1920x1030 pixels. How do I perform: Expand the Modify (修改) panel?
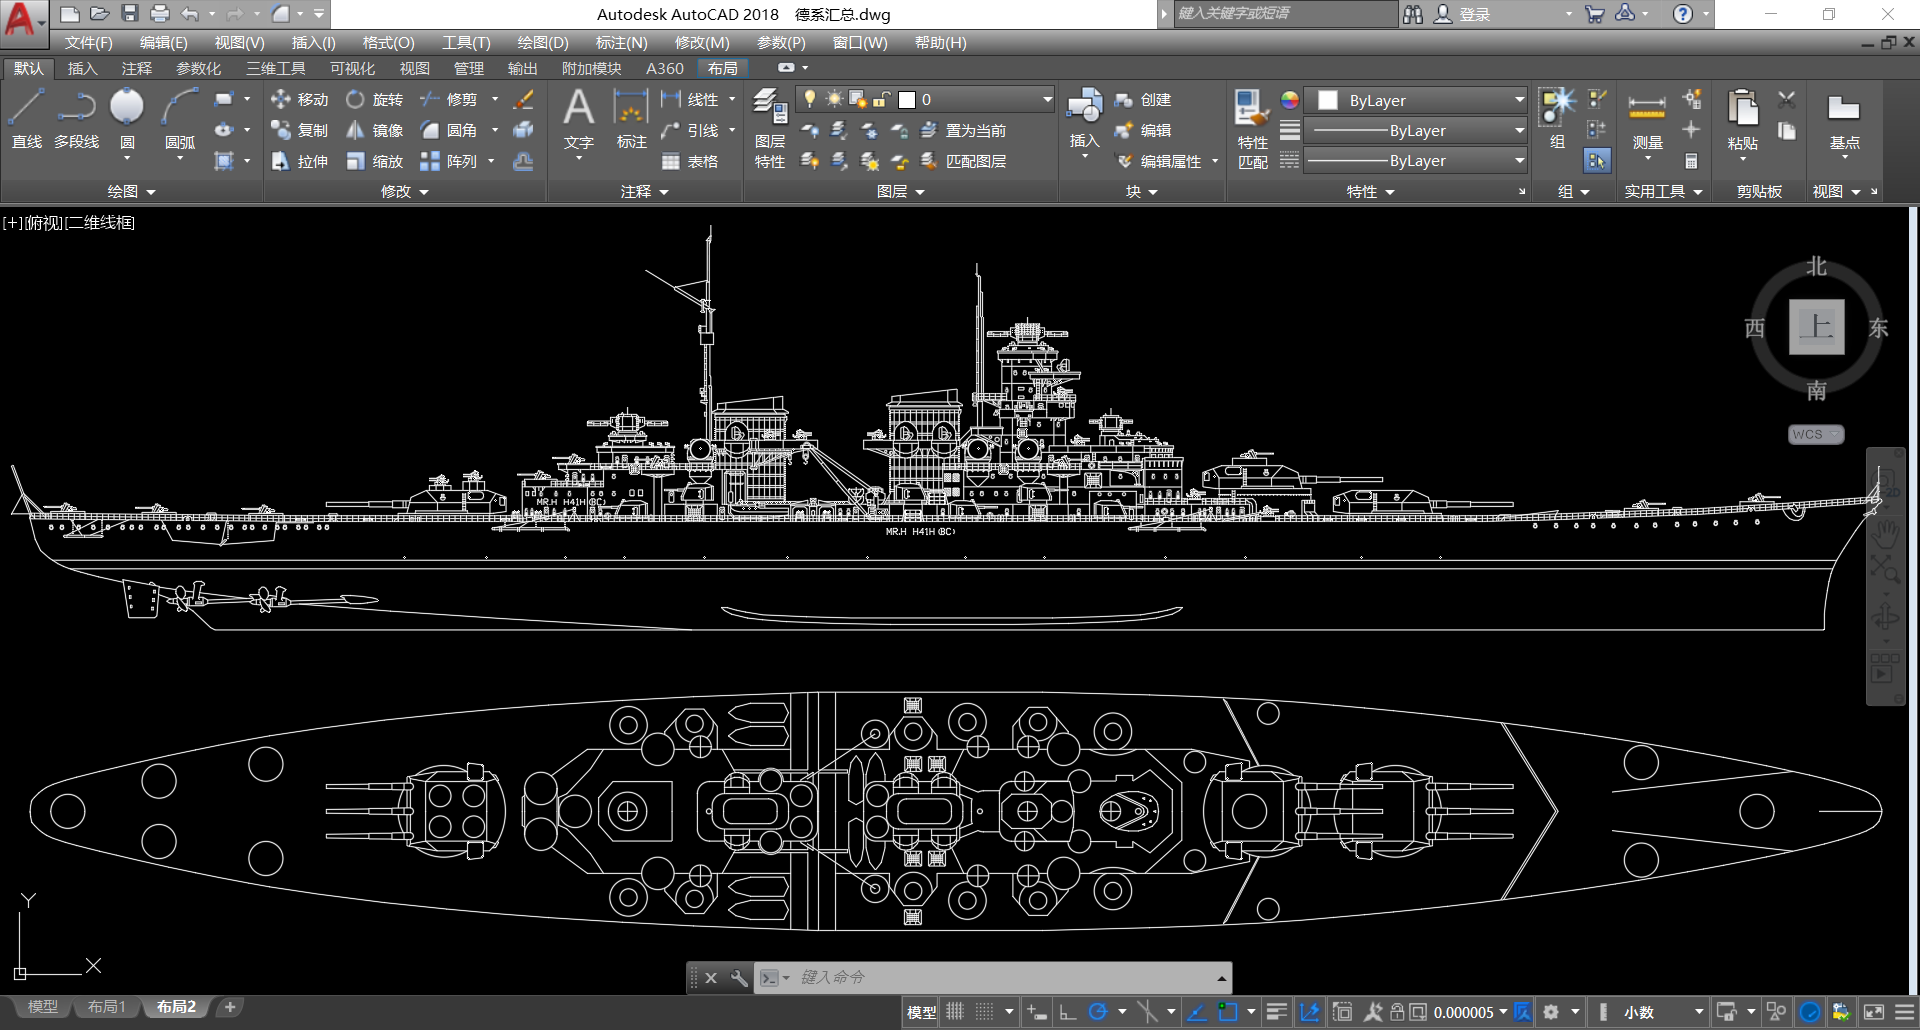tap(405, 191)
